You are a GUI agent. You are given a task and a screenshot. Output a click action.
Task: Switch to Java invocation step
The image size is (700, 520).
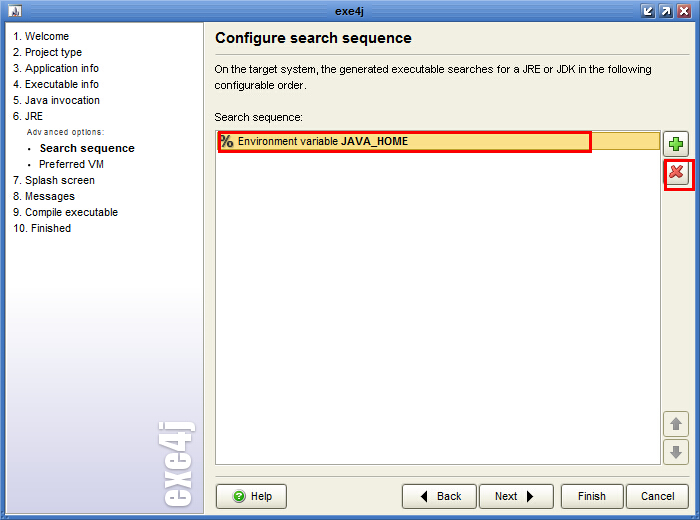56,100
